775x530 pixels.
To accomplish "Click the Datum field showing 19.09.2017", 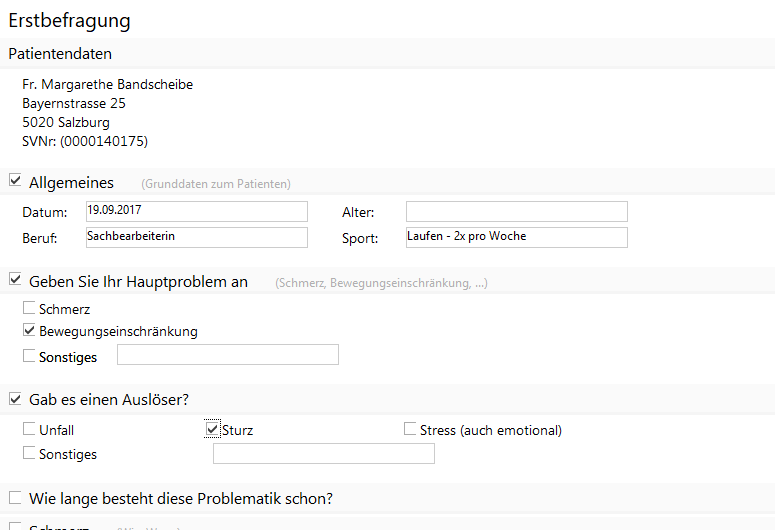I will point(196,211).
